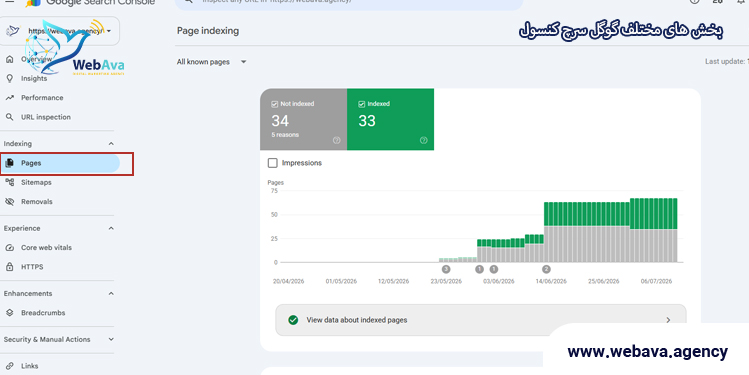Go to the Removals section
The height and width of the screenshot is (375, 749).
pos(37,202)
